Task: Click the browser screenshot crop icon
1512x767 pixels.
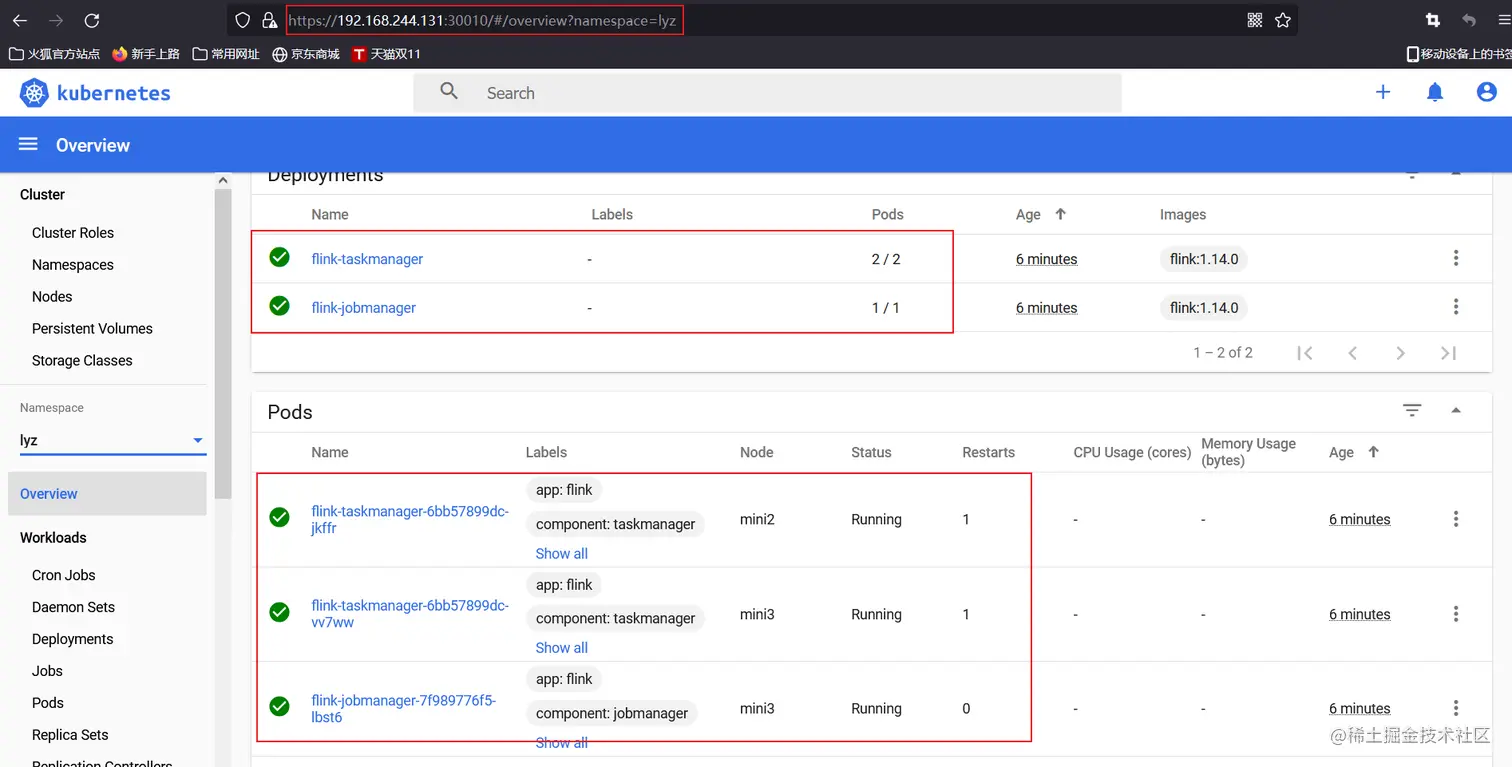Action: point(1433,20)
